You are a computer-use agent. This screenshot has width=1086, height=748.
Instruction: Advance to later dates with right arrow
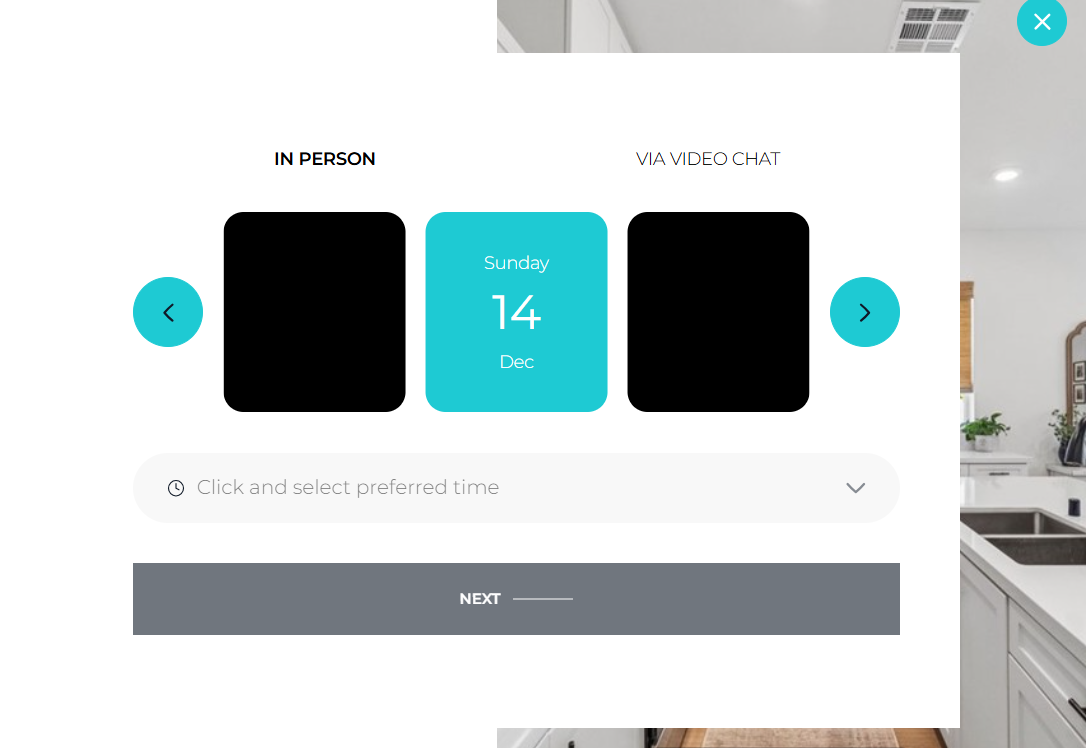pos(865,312)
